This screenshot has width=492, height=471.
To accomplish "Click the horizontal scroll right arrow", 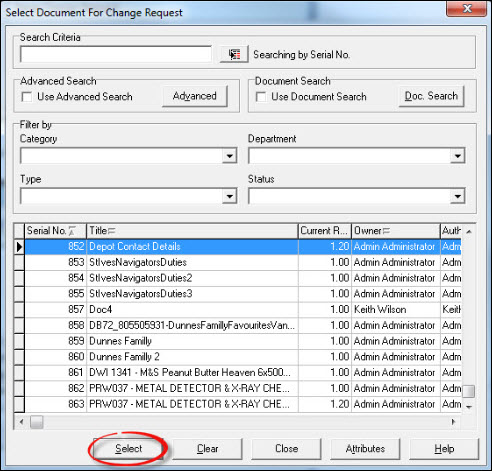I will (453, 422).
